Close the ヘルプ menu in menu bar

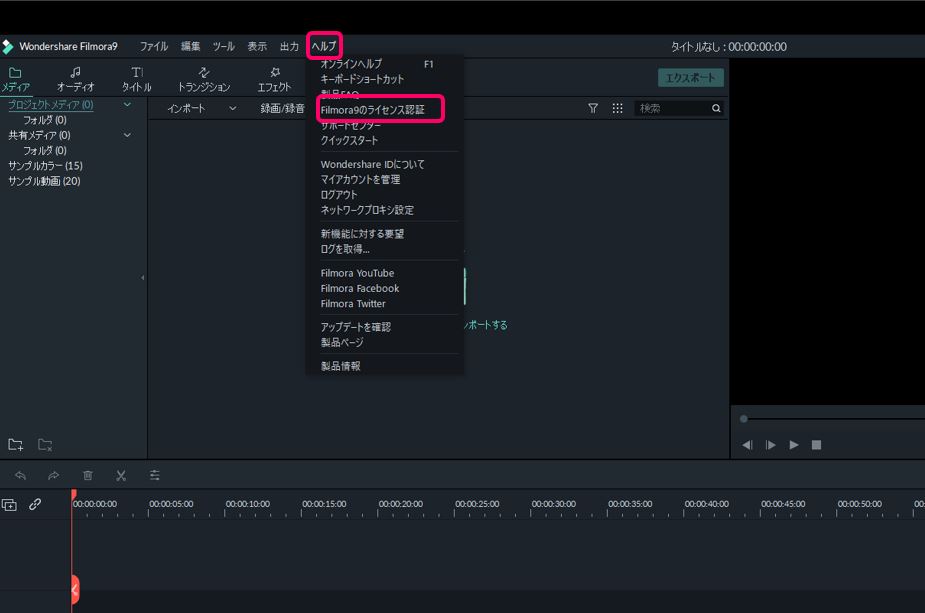coord(324,46)
